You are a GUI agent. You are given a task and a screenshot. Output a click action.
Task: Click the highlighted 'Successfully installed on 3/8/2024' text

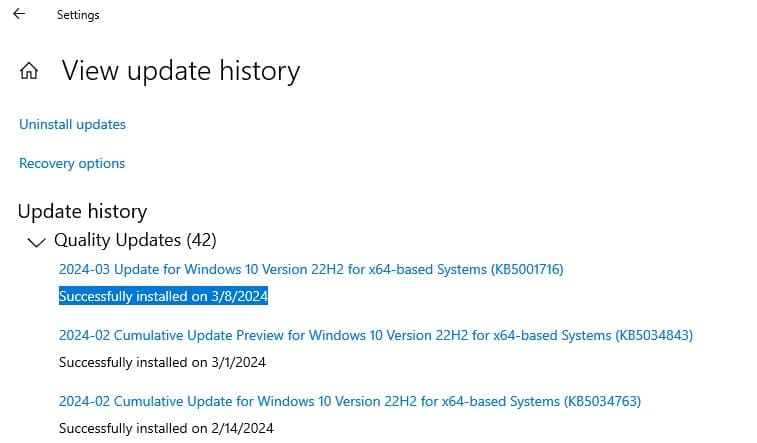pos(163,296)
